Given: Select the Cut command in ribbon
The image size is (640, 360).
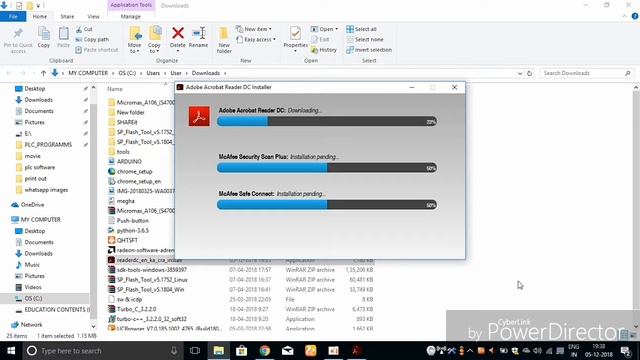Looking at the screenshot, I should coord(84,29).
